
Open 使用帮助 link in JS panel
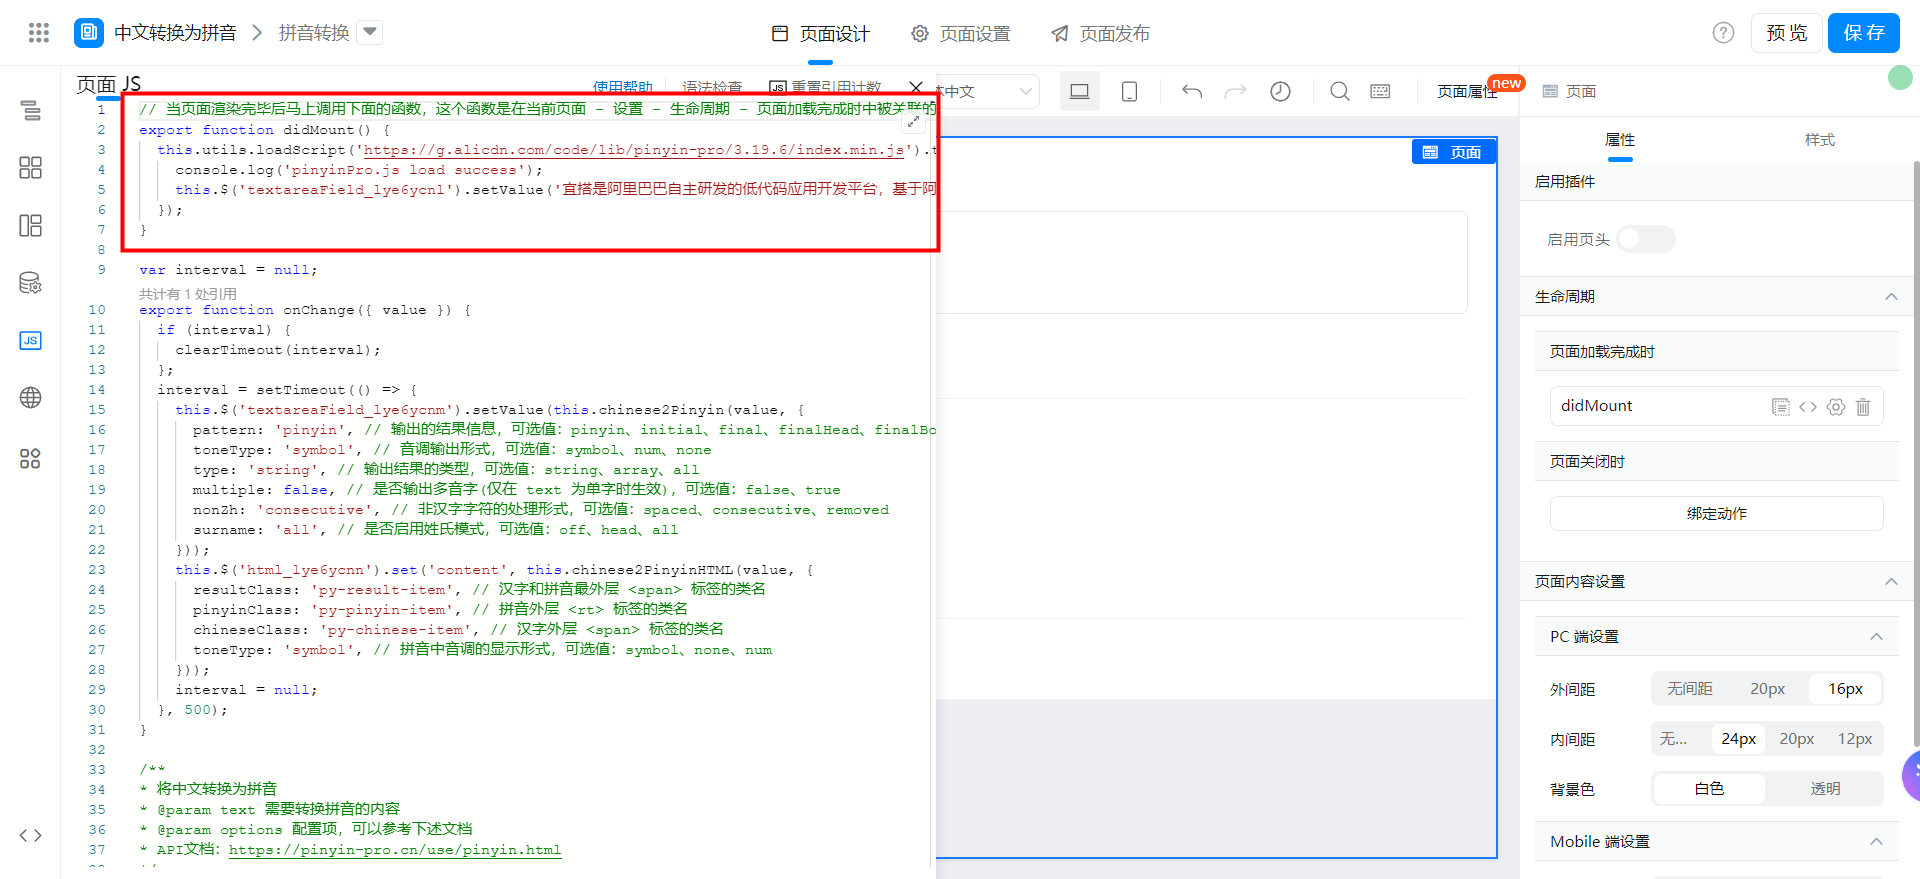click(622, 87)
